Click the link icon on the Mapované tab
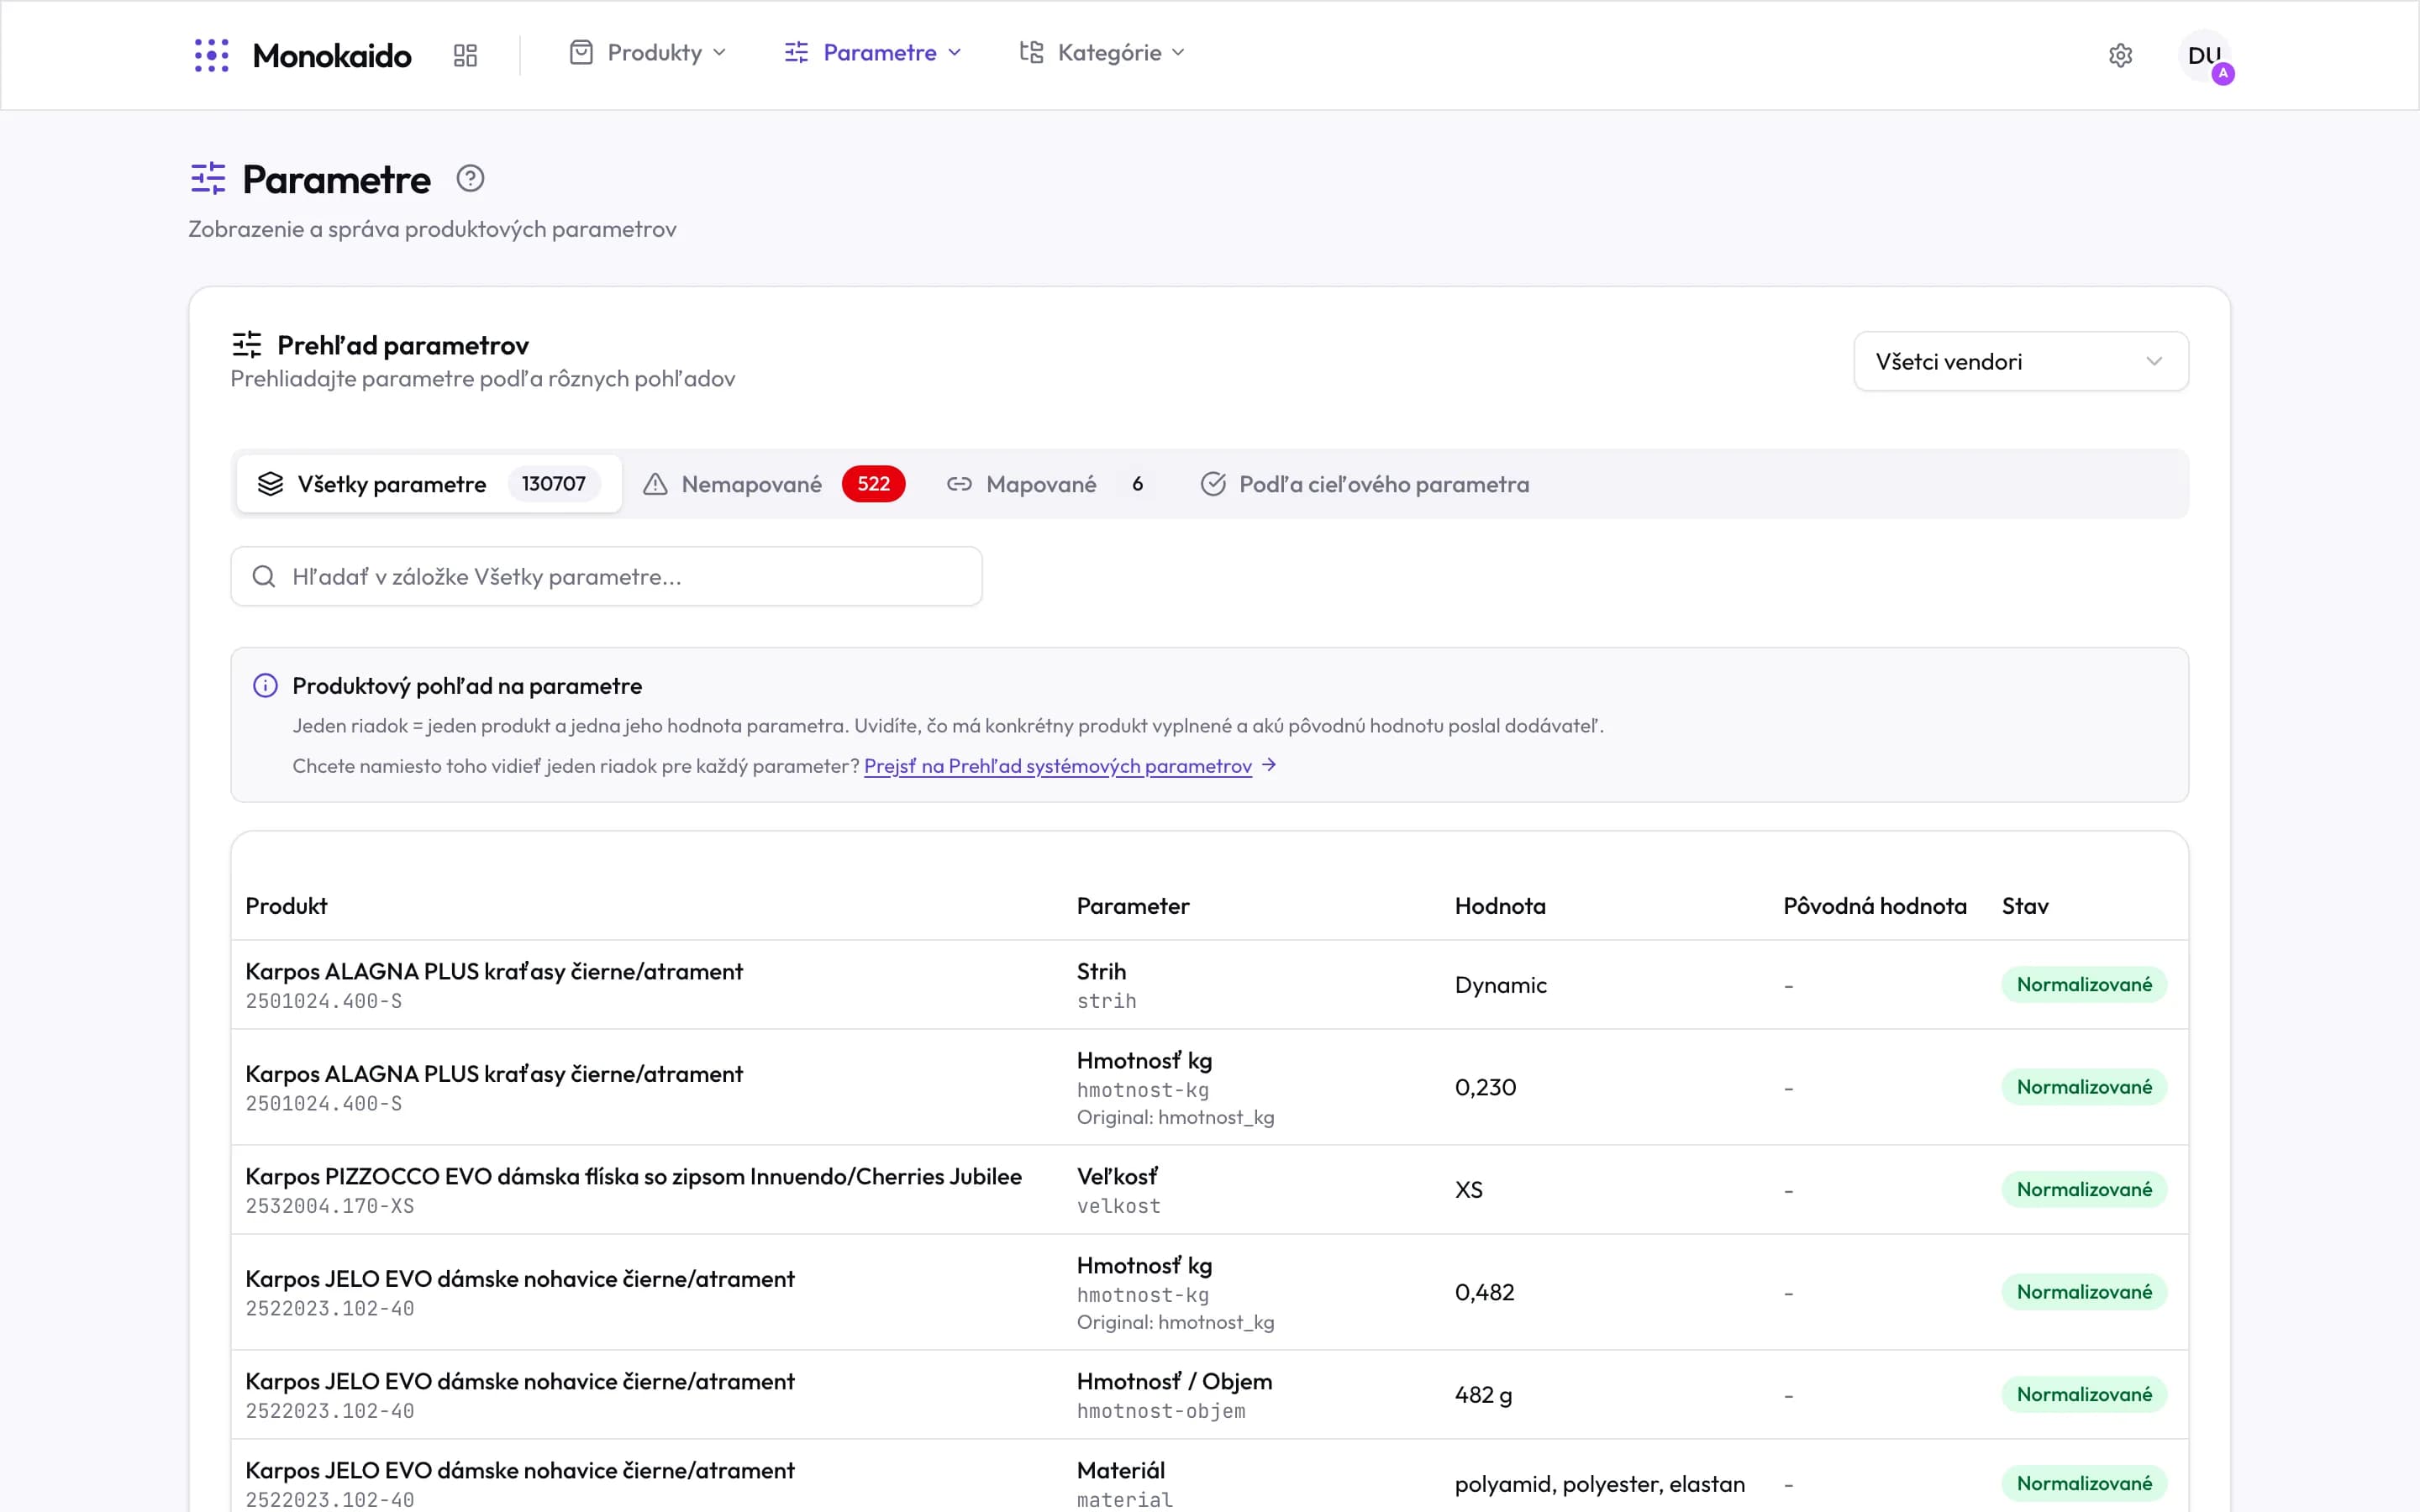Screen dimensions: 2420x1512 (959, 484)
